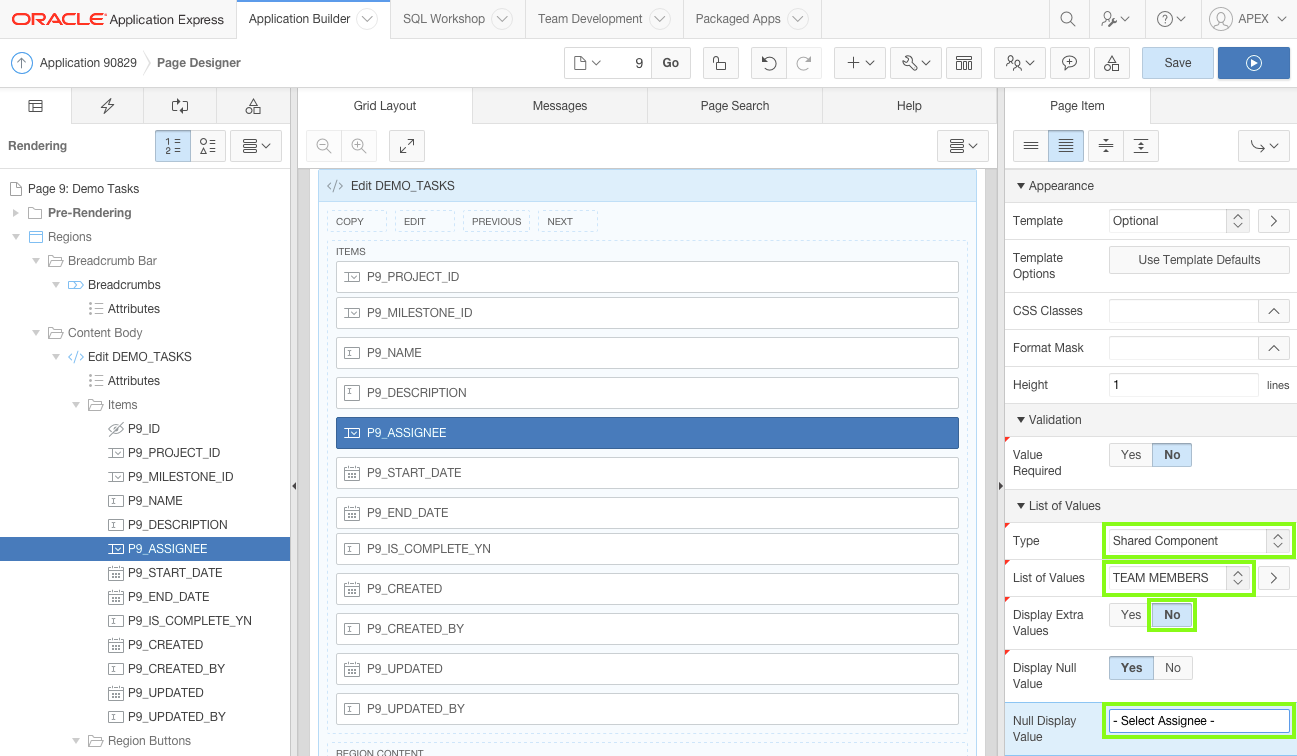This screenshot has width=1297, height=756.
Task: Expand the Pre-Rendering tree node
Action: pos(16,213)
